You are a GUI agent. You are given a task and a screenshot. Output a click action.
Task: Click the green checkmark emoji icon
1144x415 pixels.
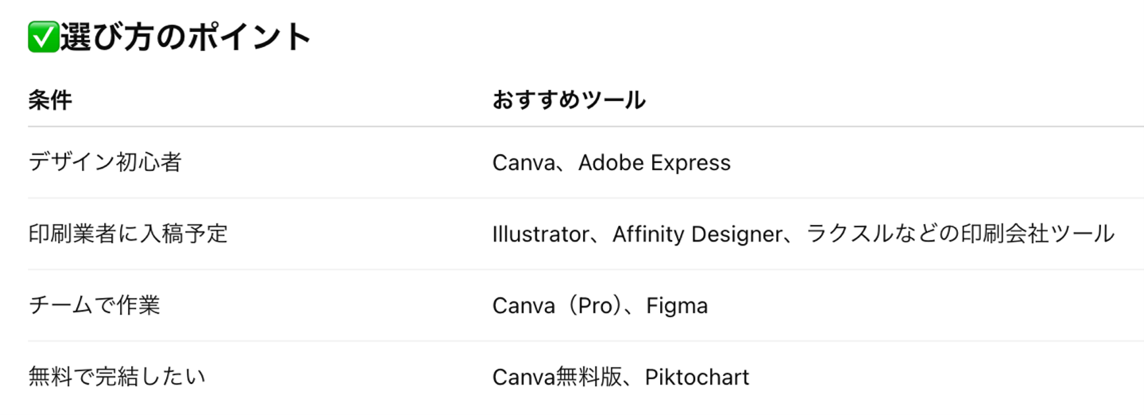click(x=42, y=37)
